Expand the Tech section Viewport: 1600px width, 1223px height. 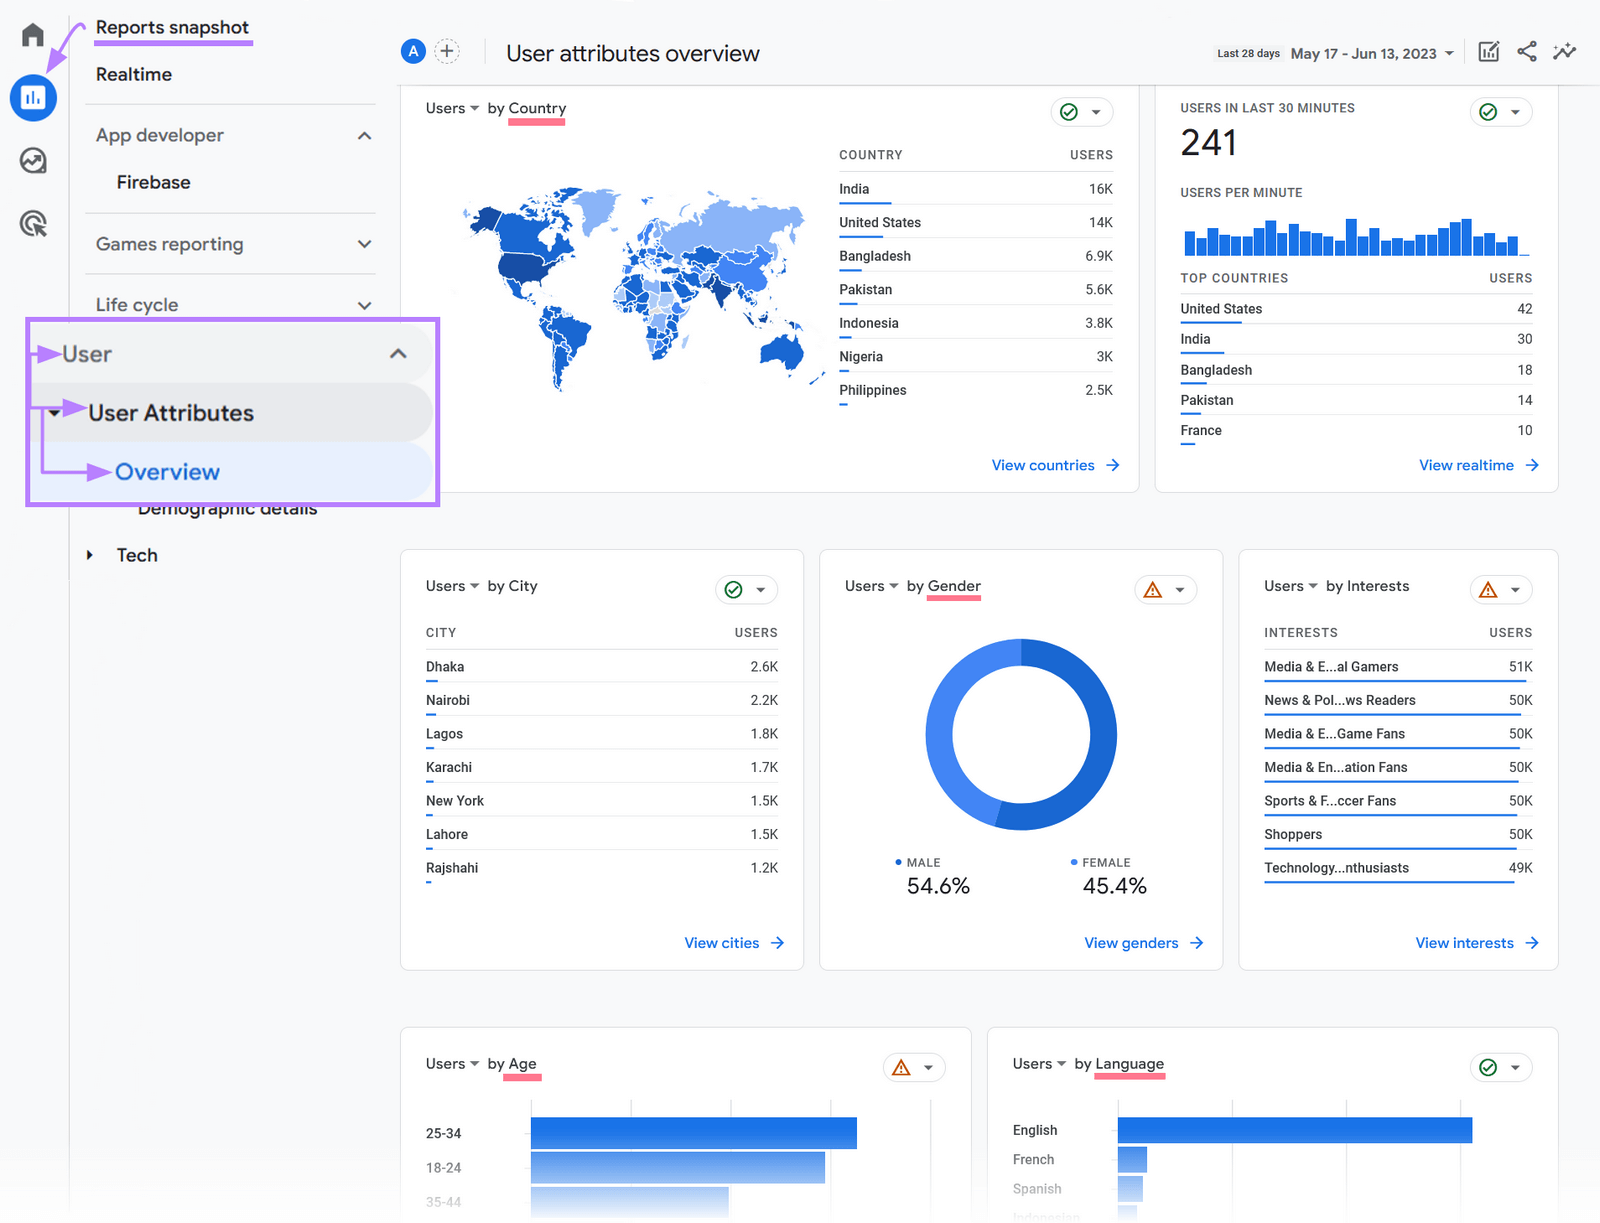pos(137,555)
